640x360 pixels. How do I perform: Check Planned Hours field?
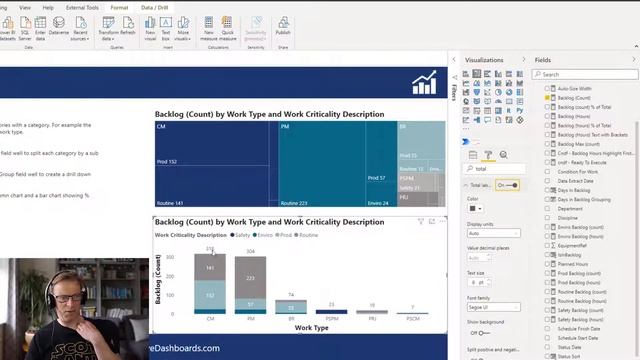click(x=547, y=264)
